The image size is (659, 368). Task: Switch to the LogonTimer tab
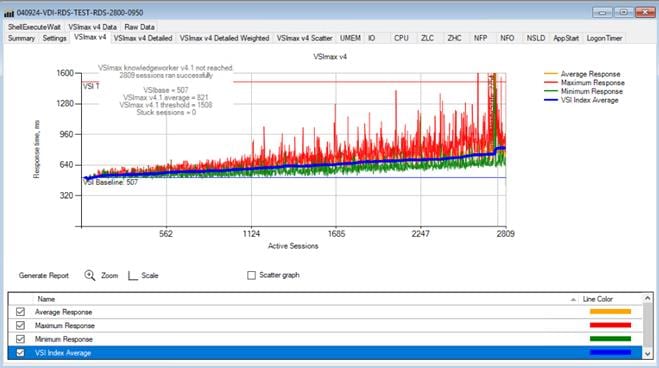click(x=604, y=38)
